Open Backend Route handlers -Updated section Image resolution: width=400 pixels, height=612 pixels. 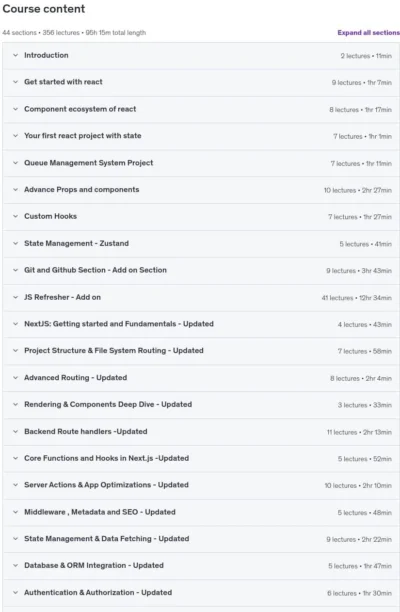pos(201,432)
